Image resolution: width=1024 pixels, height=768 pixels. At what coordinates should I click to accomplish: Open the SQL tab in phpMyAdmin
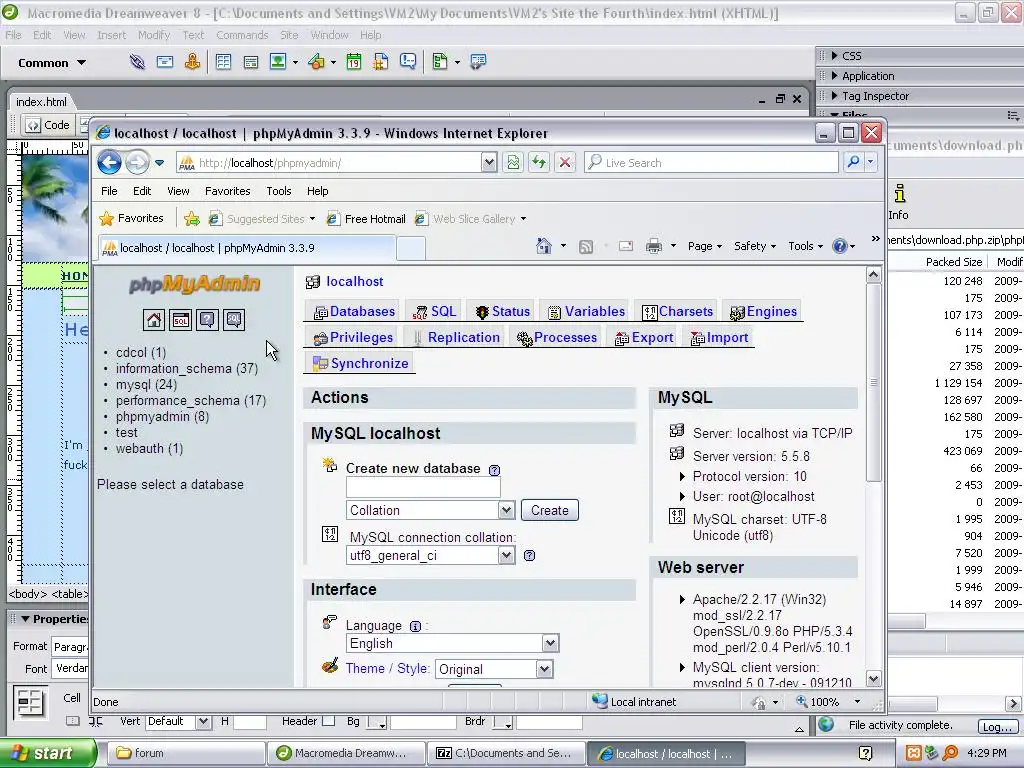(435, 312)
